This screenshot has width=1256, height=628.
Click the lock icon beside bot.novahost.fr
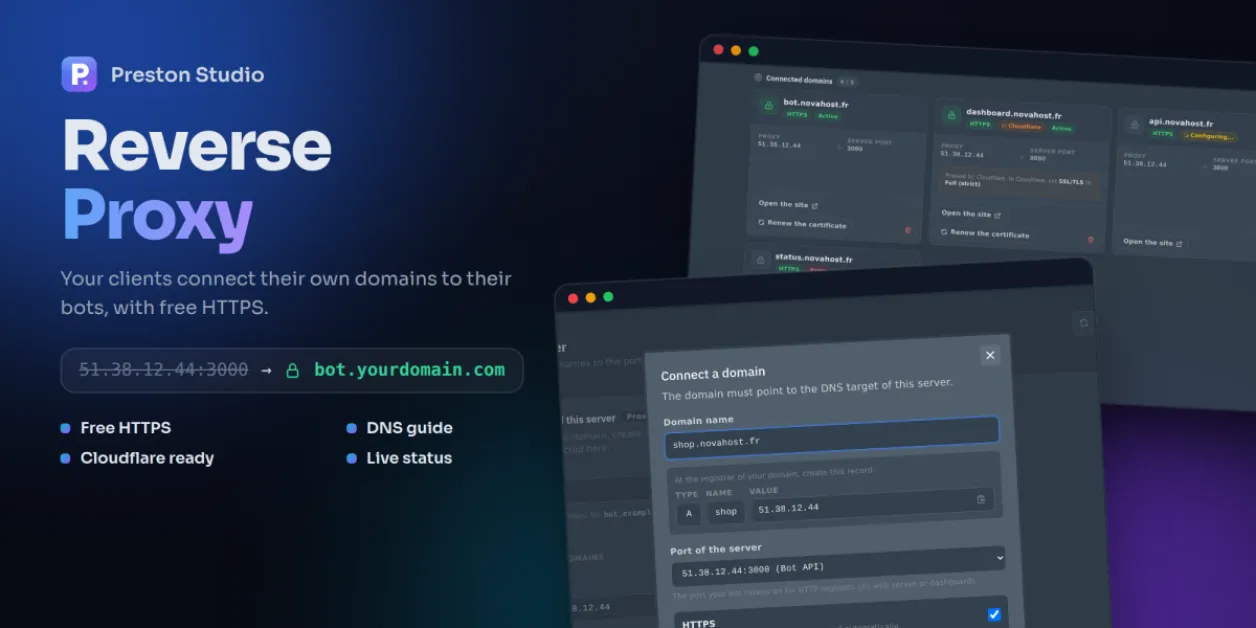pyautogui.click(x=768, y=105)
